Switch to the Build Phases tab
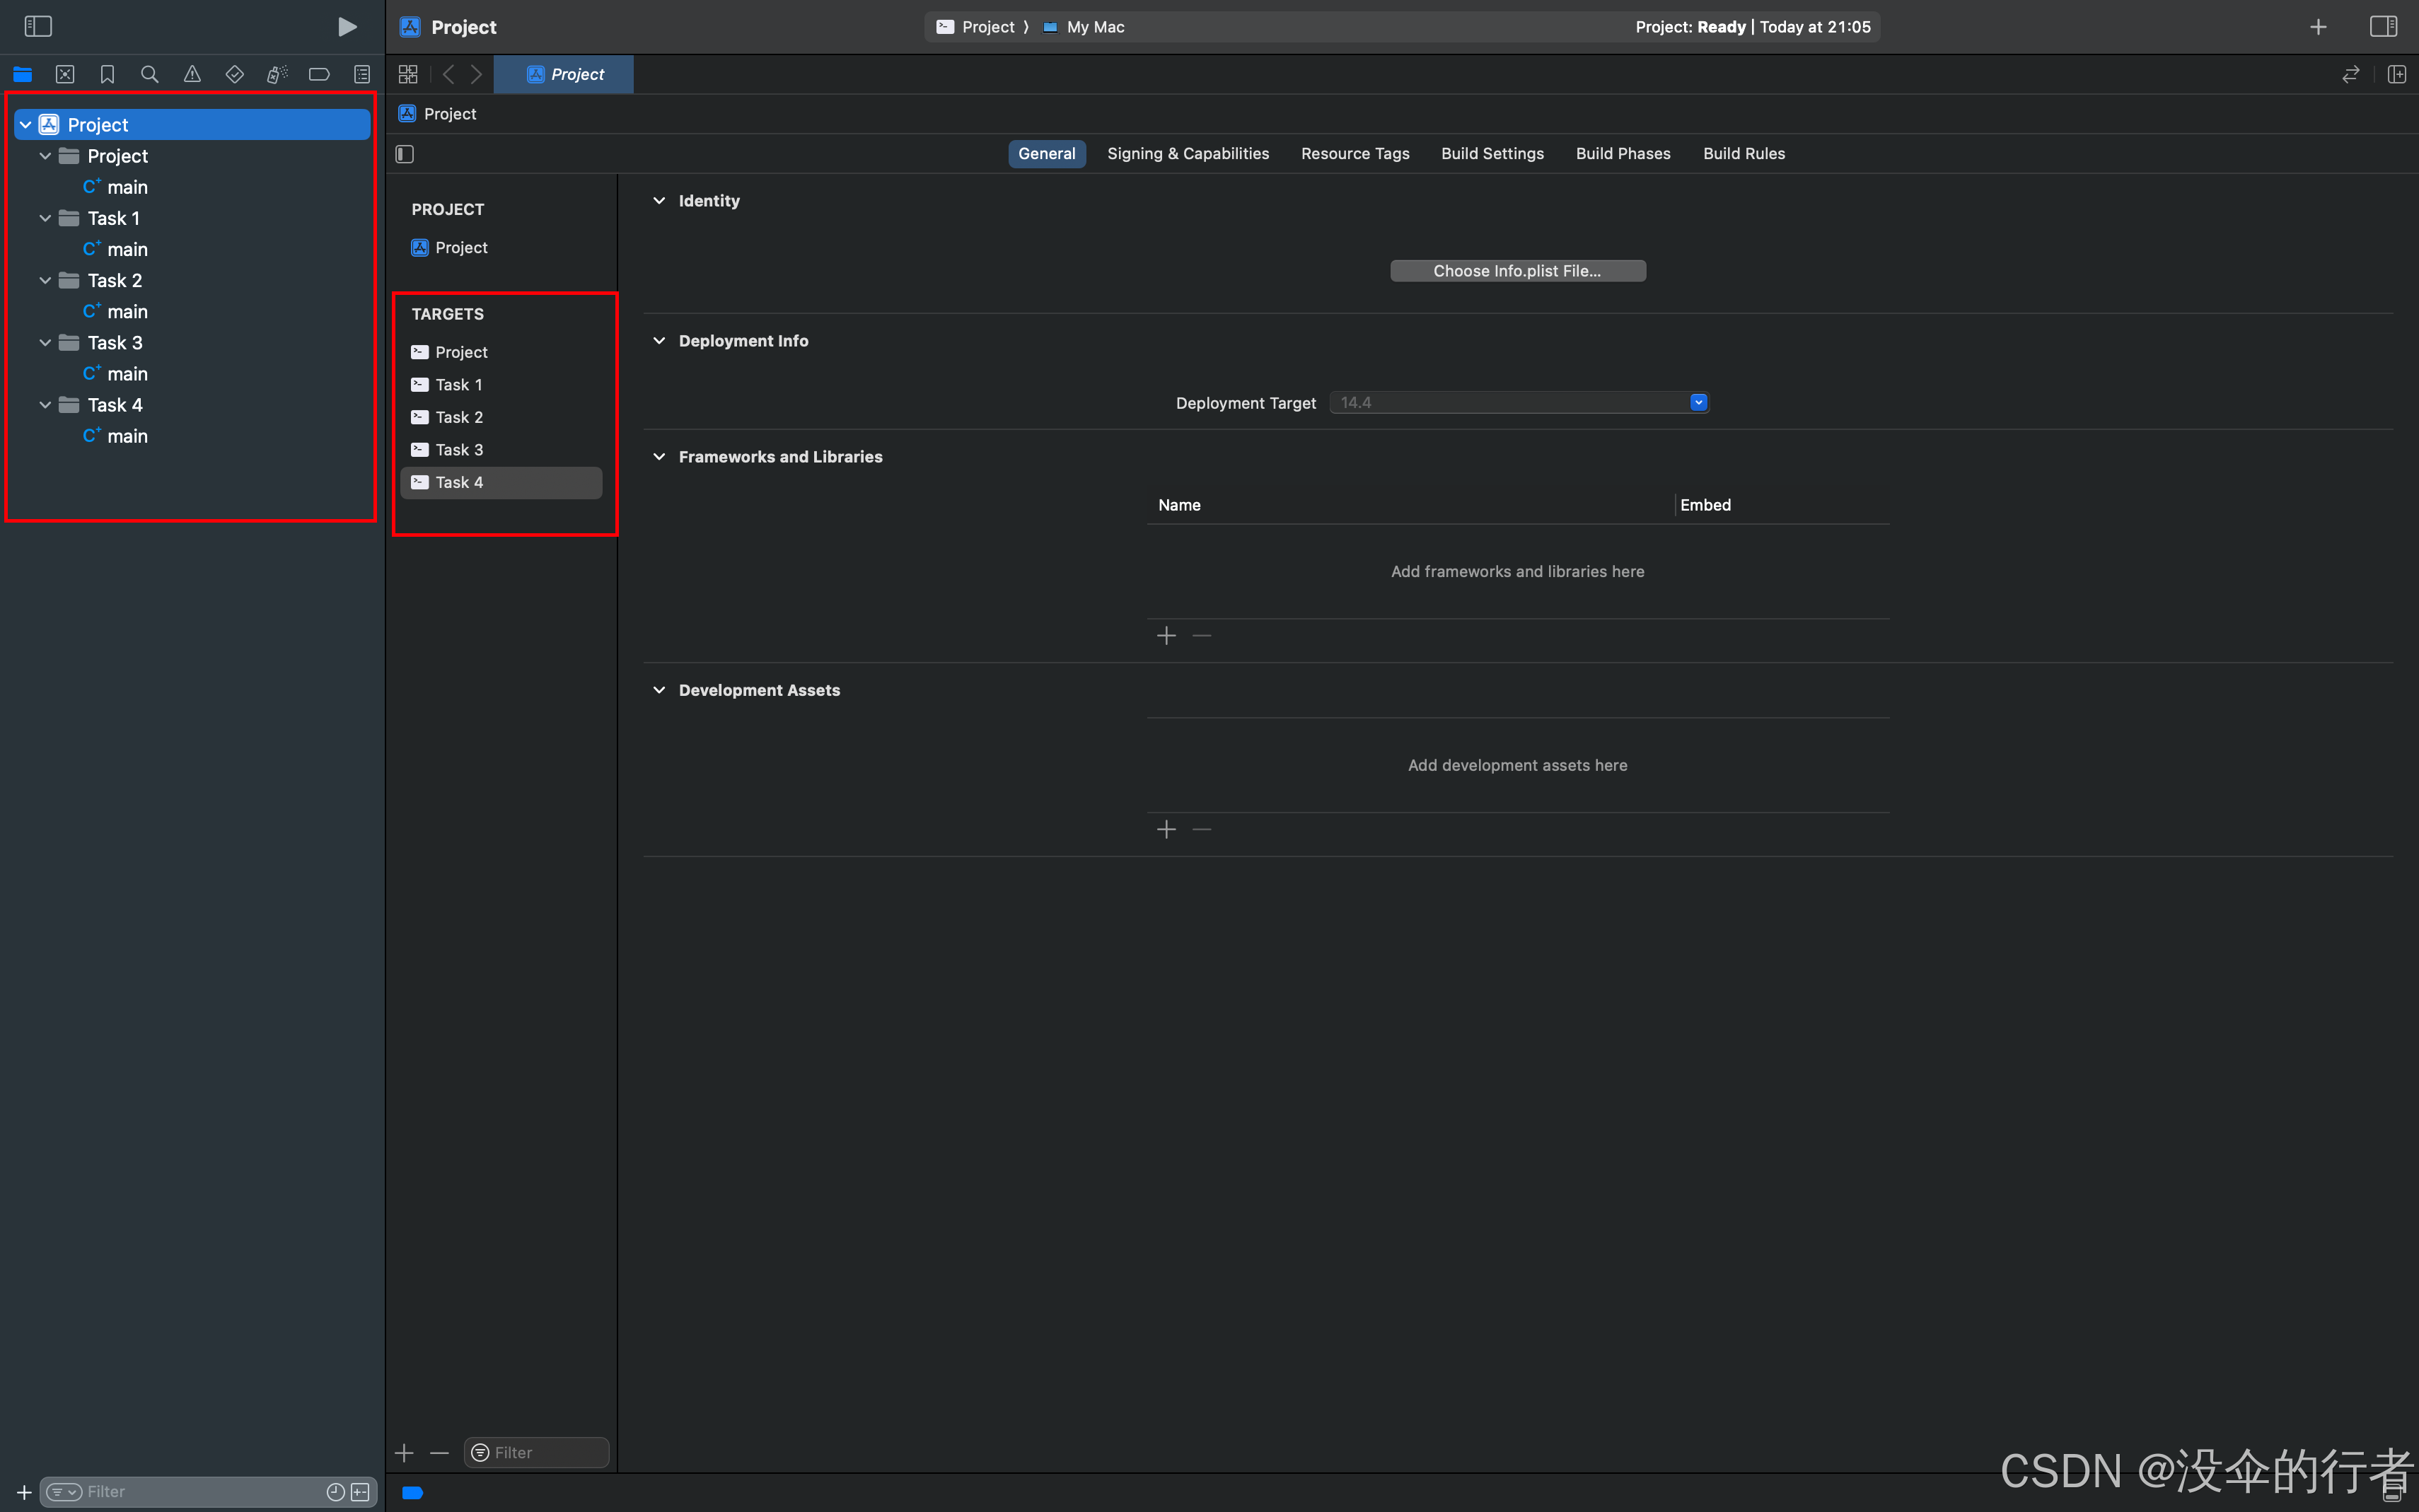 point(1623,154)
